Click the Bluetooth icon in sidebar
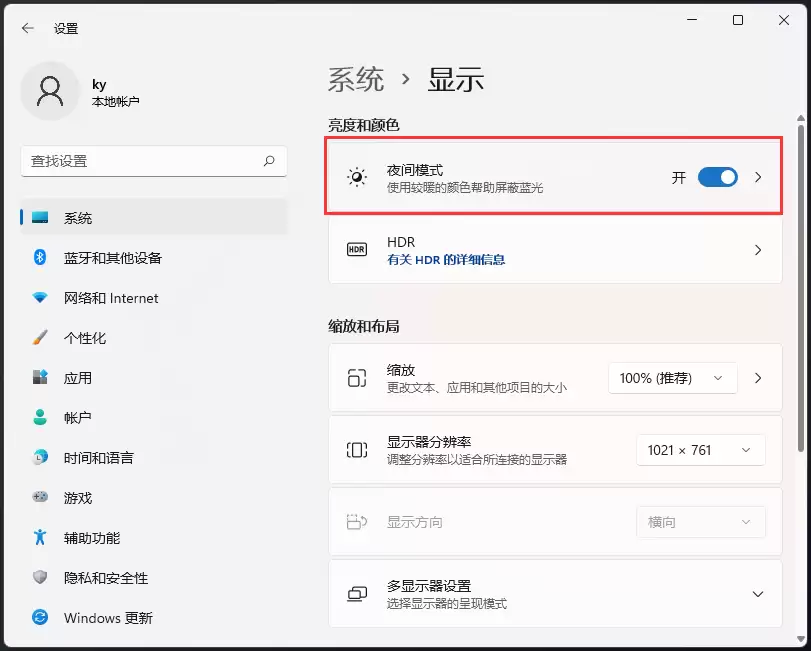 (x=40, y=258)
